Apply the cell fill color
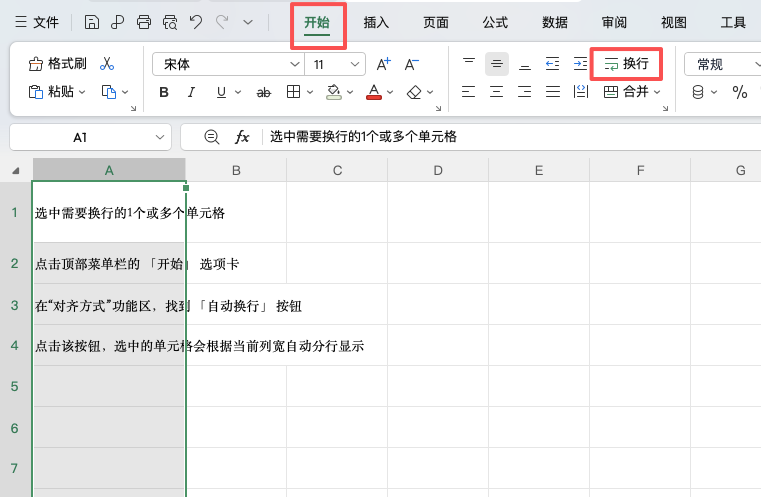 [334, 92]
